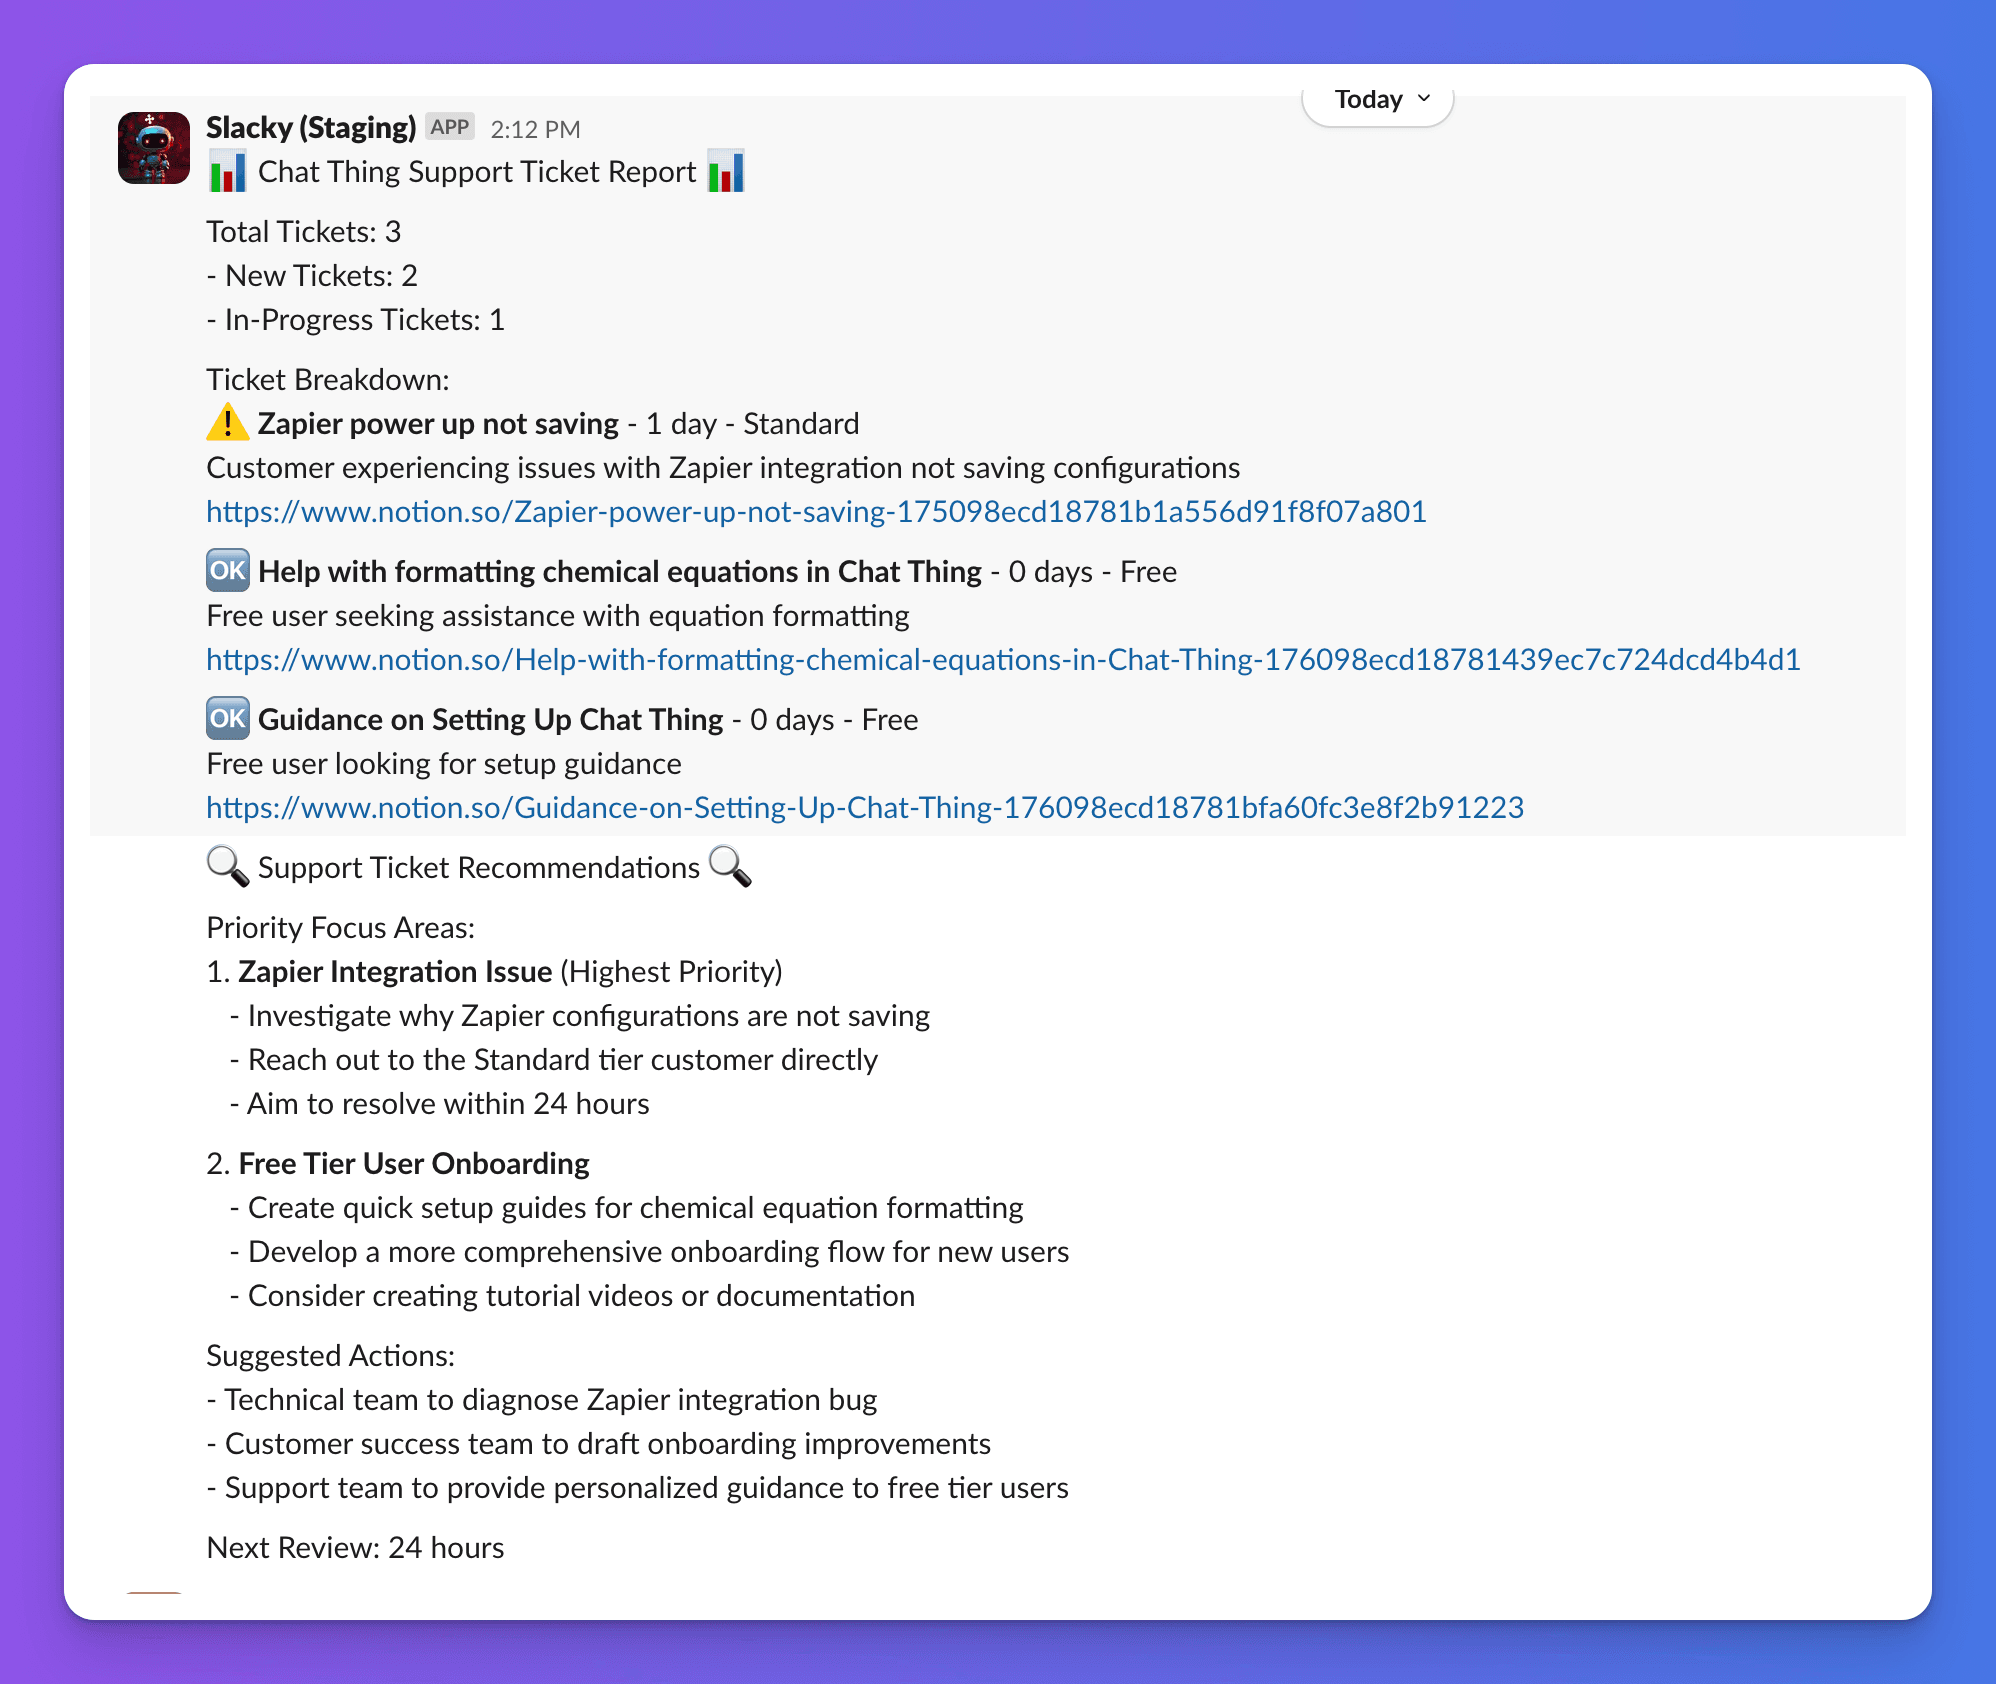Click the 'Chat Thing Support Ticket Report' title text
Viewport: 1996px width, 1684px height.
[x=477, y=172]
